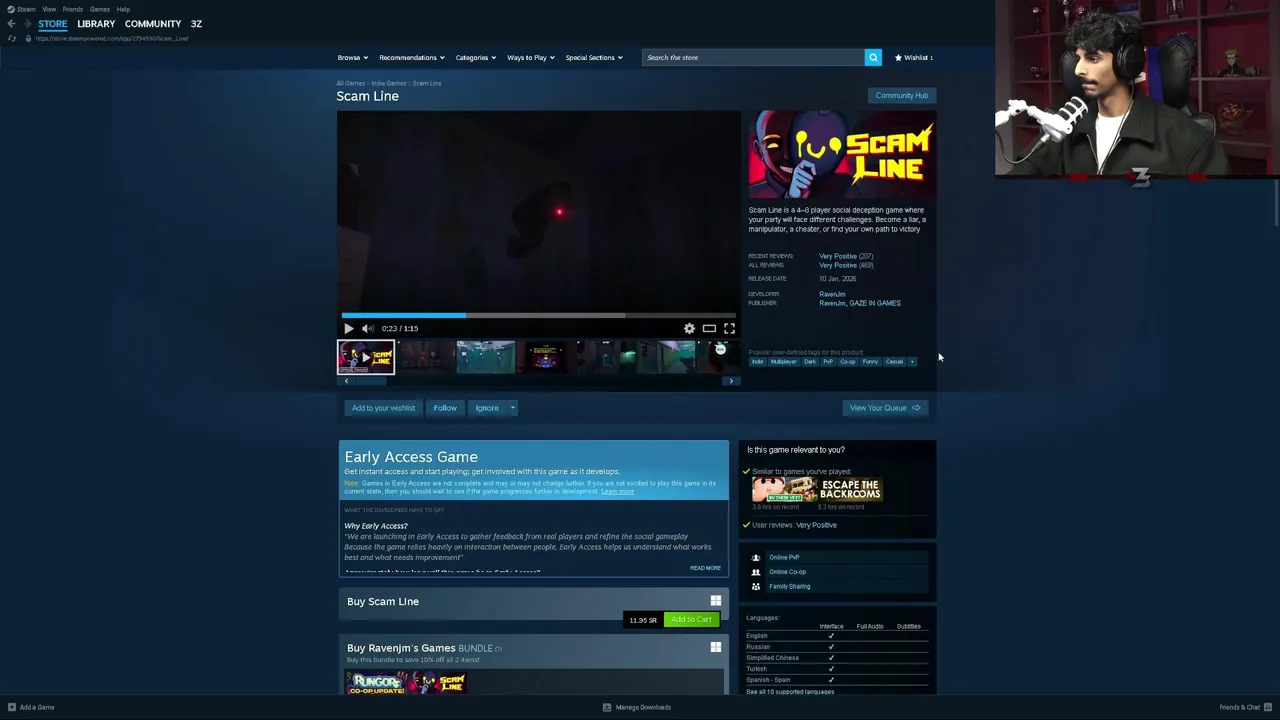Open All Games breadcrumb link
Viewport: 1280px width, 720px height.
point(350,83)
